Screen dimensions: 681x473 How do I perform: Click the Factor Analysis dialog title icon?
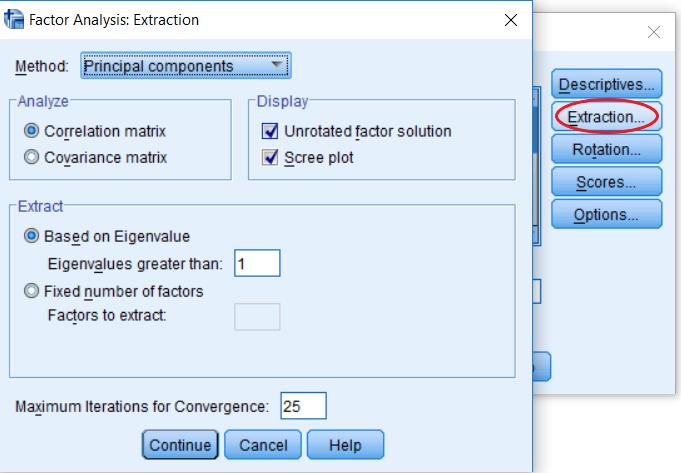pos(13,20)
